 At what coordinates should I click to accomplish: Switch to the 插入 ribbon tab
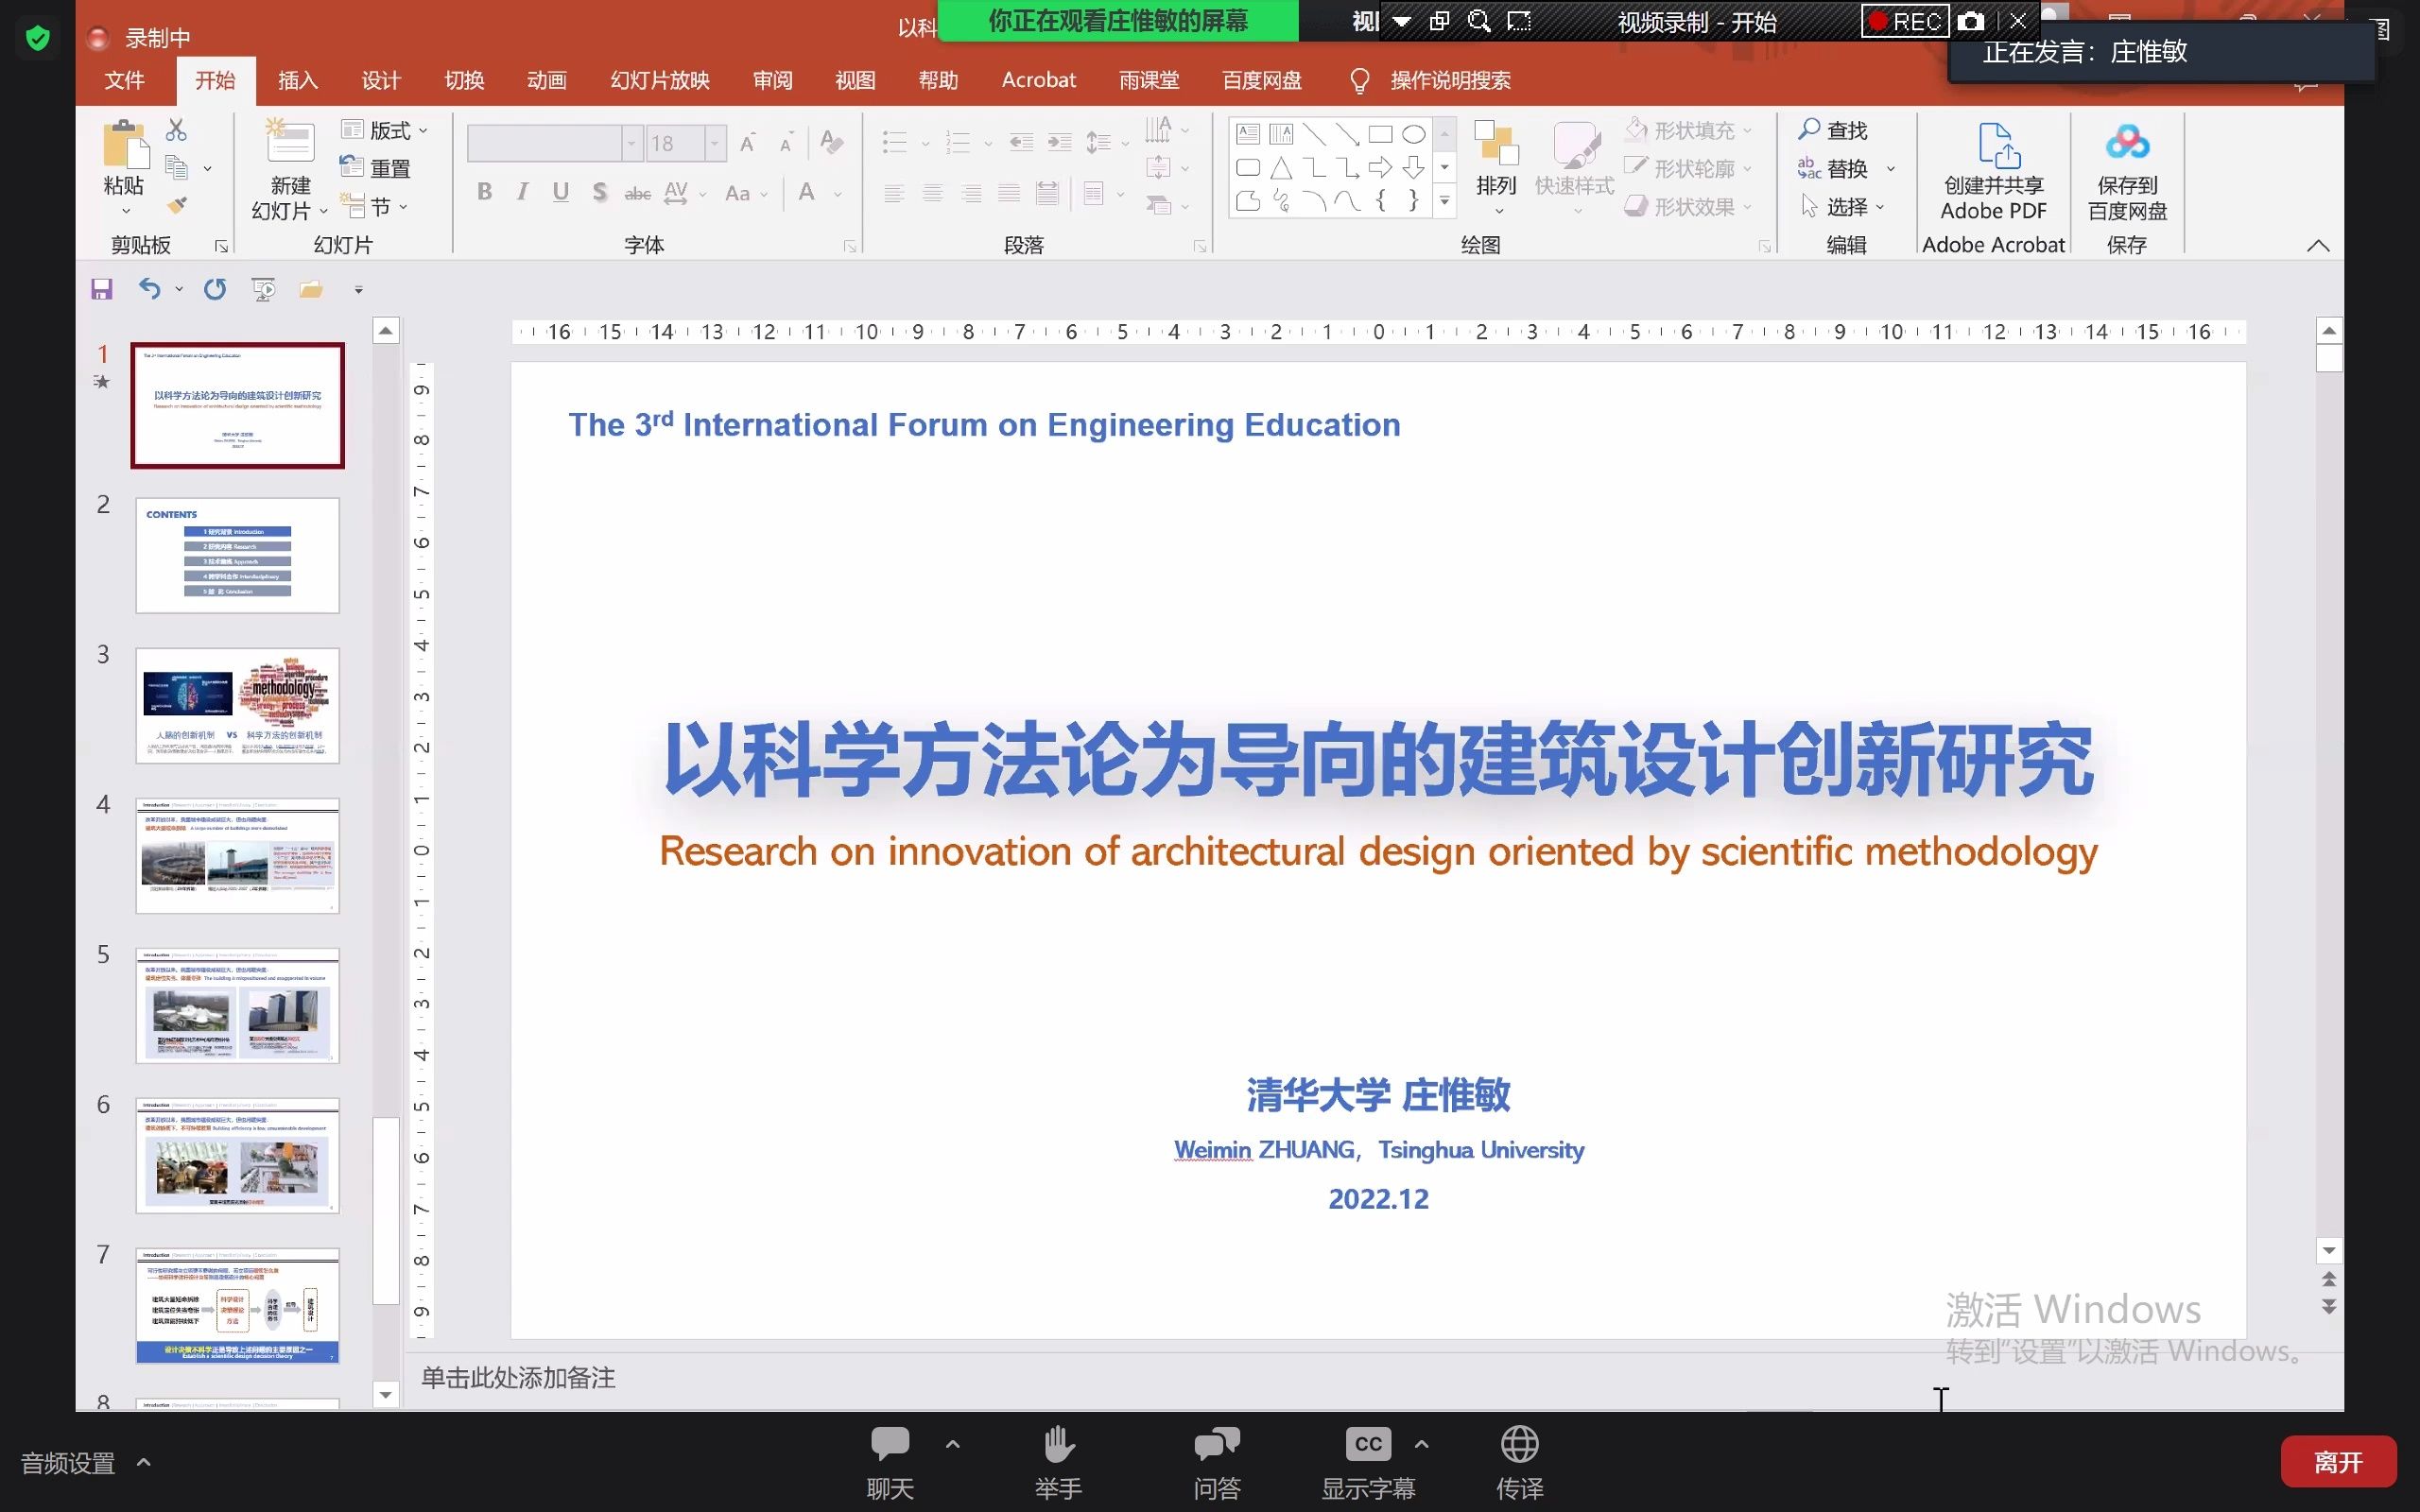296,80
